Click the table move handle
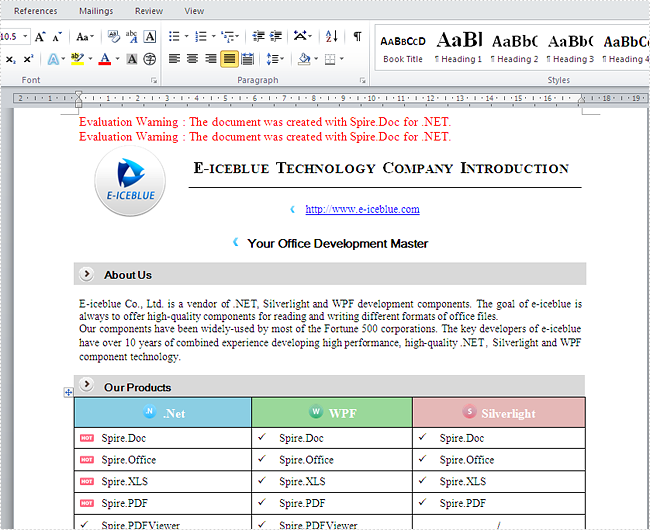The width and height of the screenshot is (650, 530). pos(68,392)
